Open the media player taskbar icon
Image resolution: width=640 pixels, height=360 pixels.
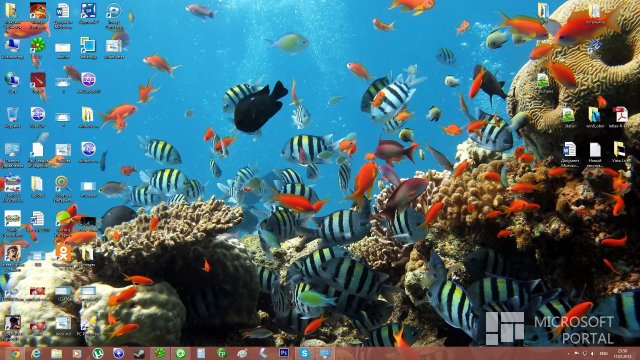pyautogui.click(x=77, y=353)
